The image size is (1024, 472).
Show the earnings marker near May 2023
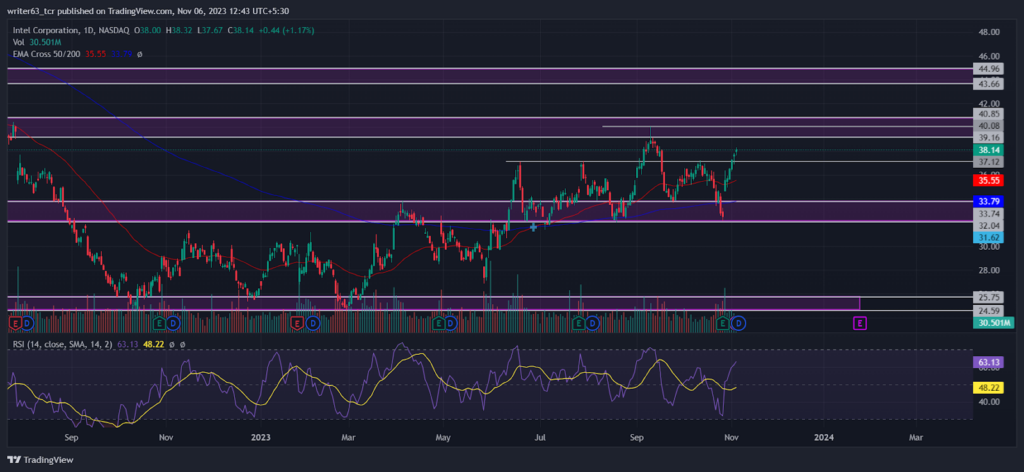point(439,323)
